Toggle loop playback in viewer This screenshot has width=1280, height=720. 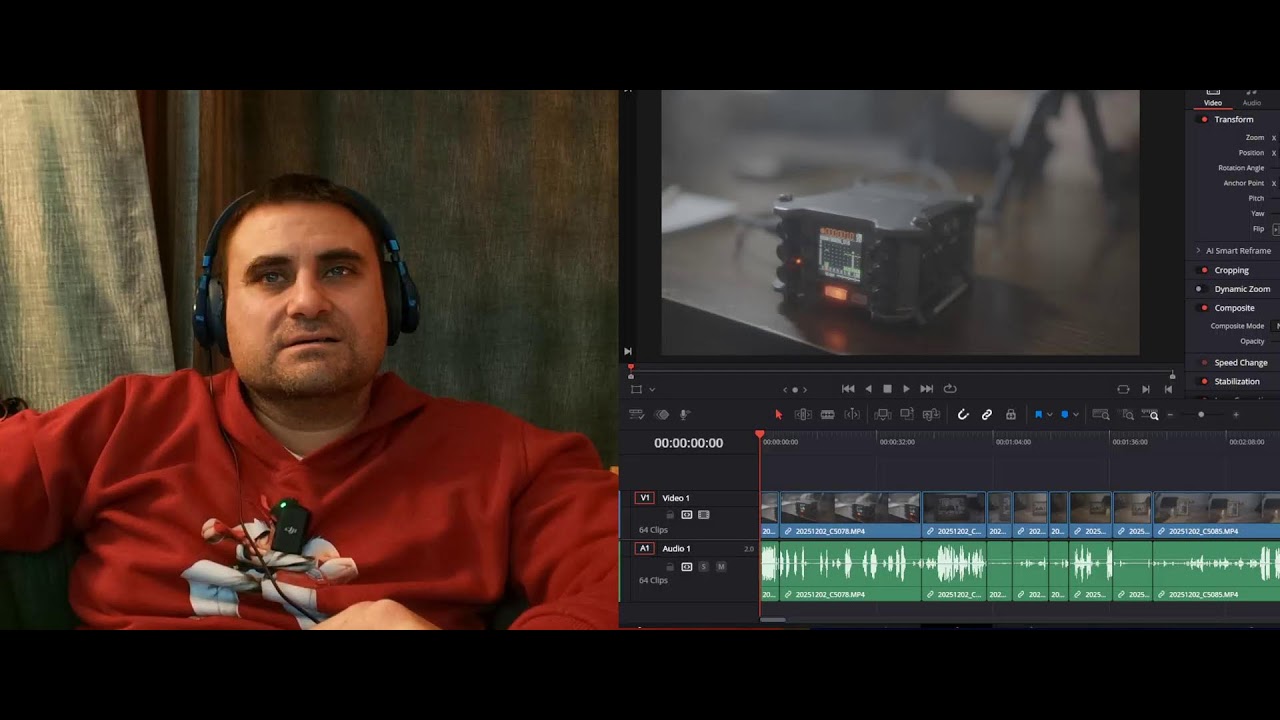[x=950, y=389]
